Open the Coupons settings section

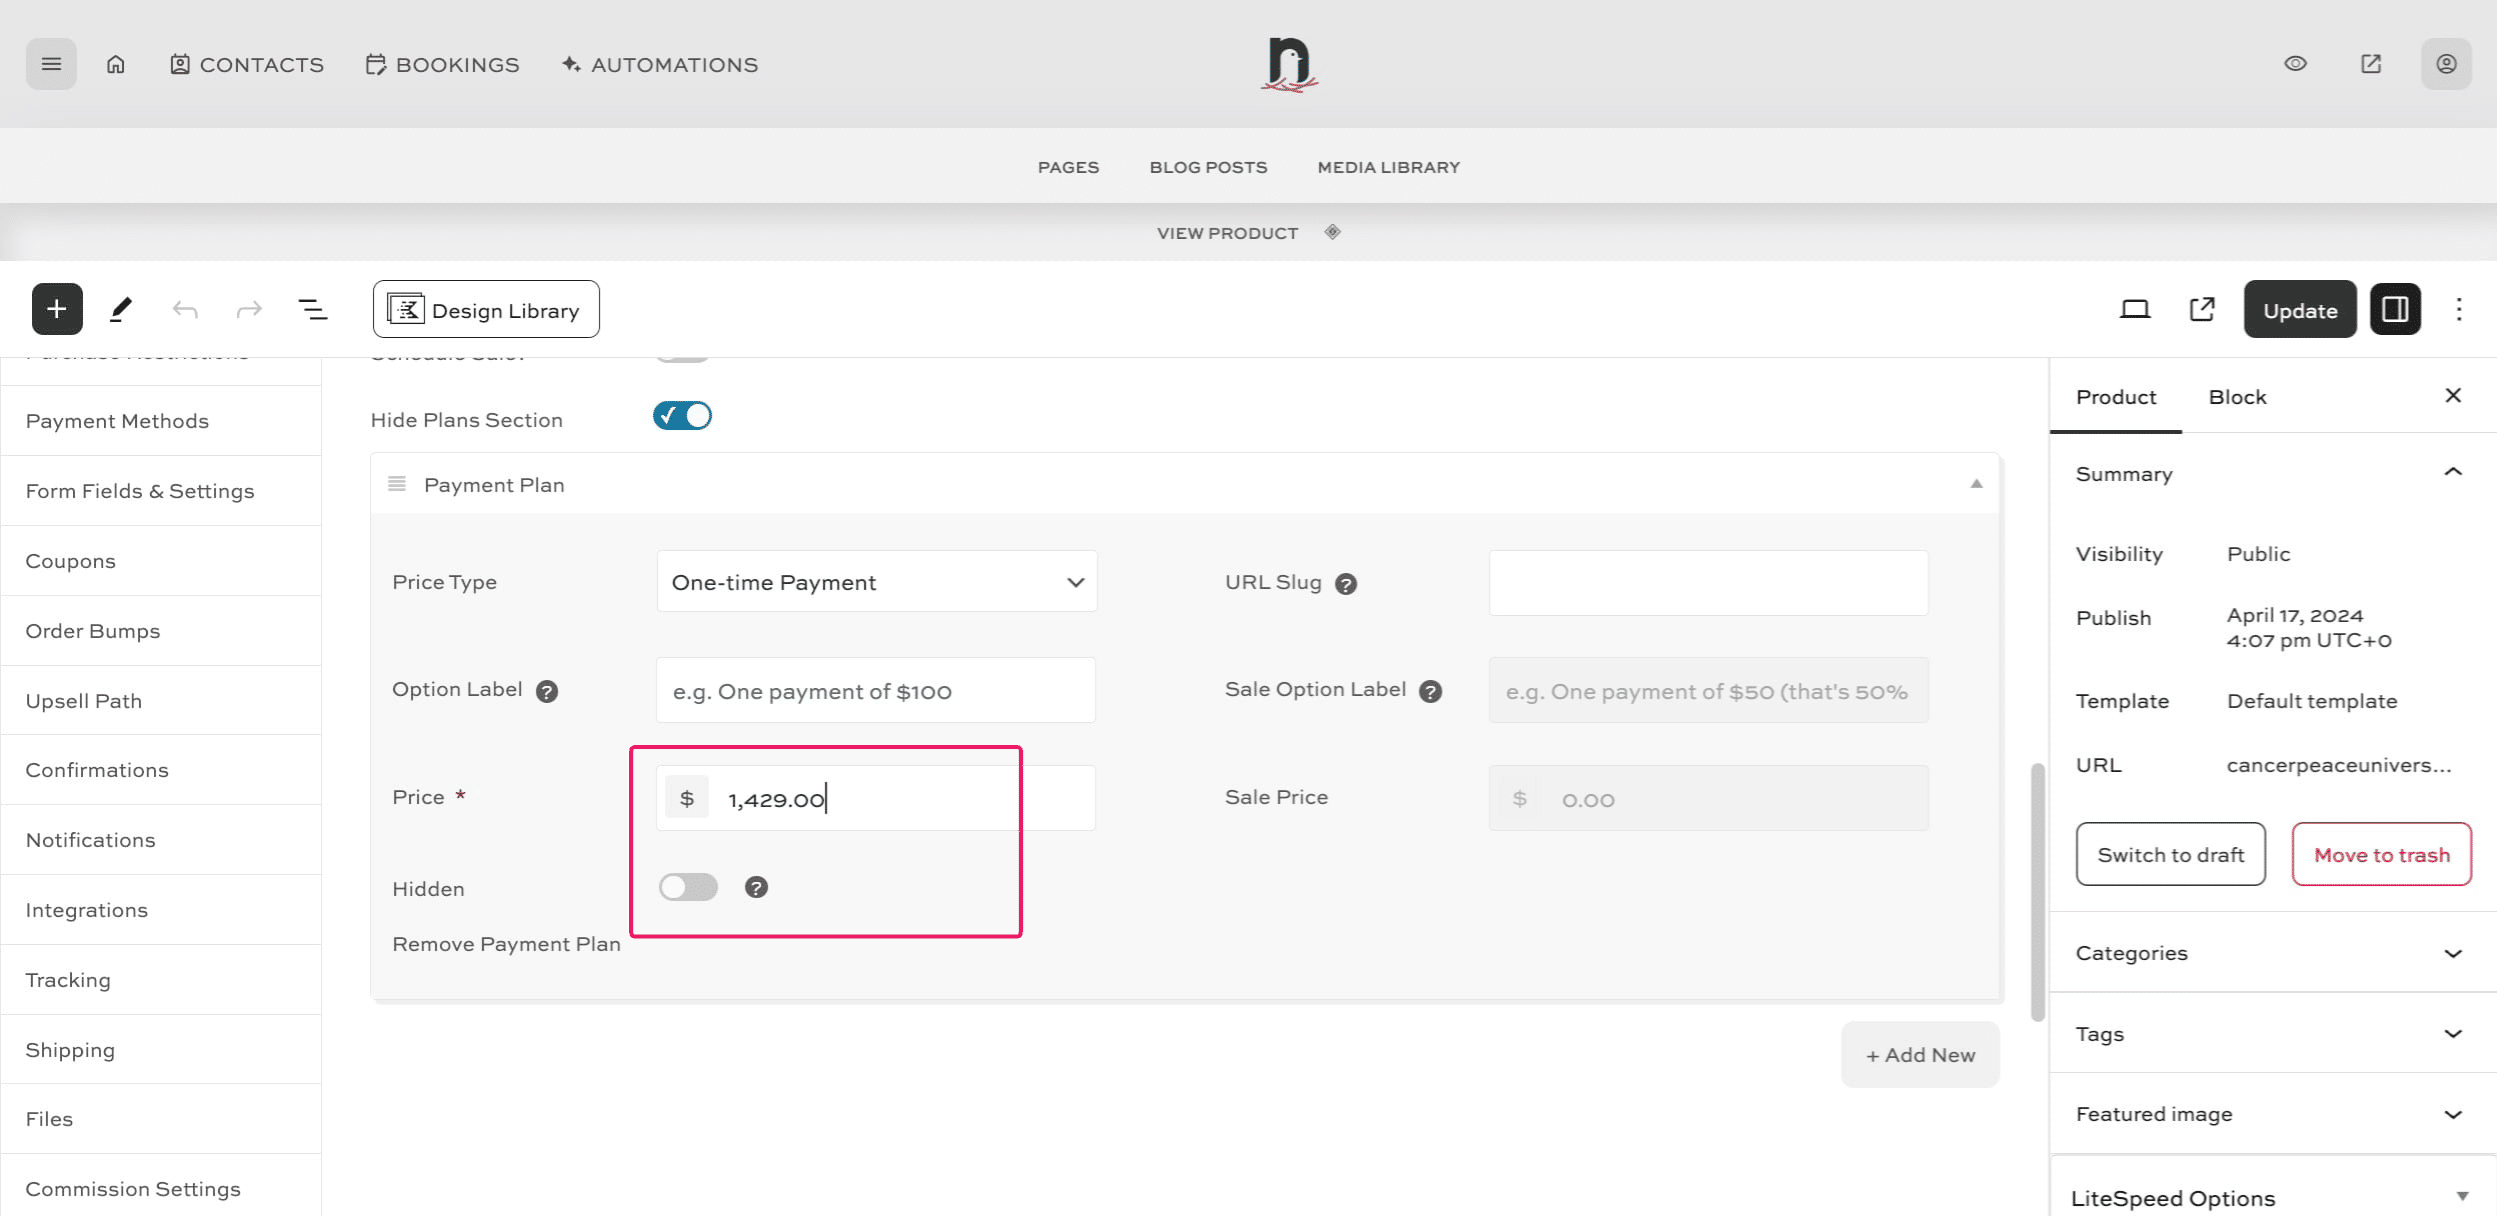click(71, 561)
